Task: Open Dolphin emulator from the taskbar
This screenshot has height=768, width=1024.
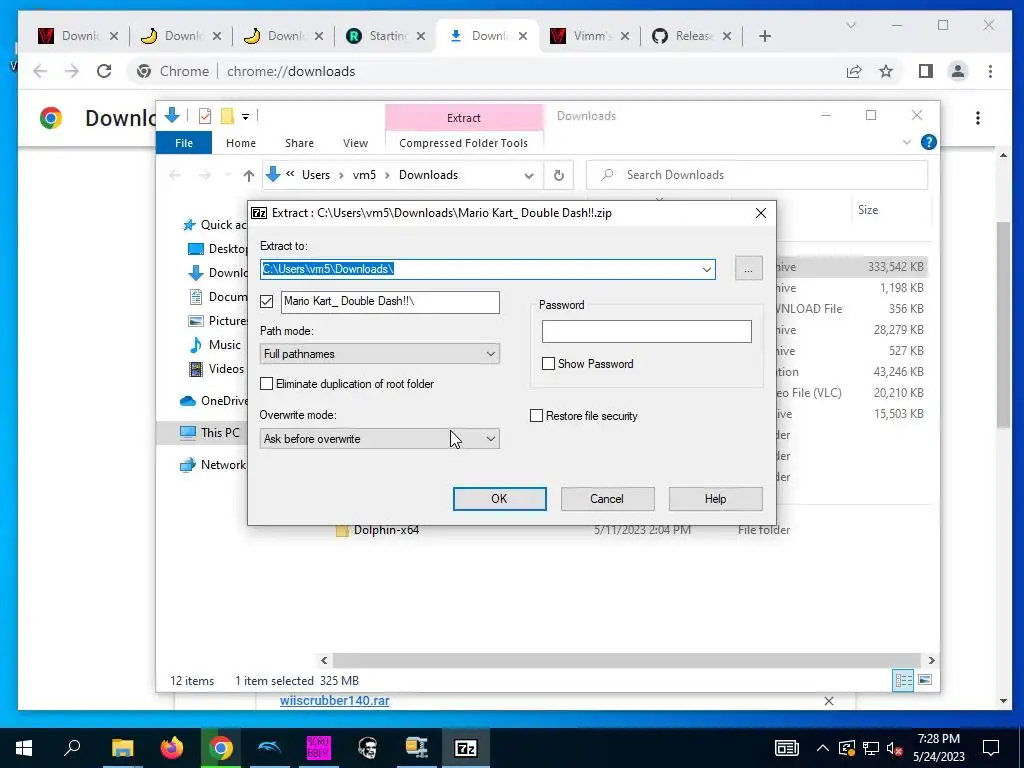Action: pos(269,748)
